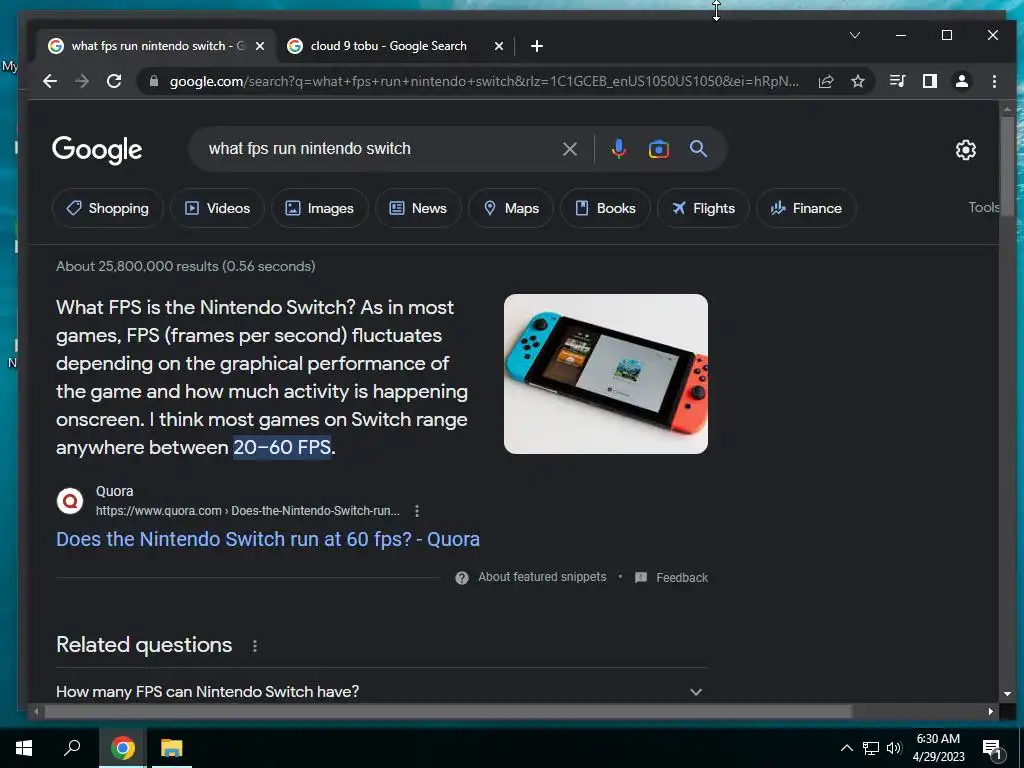Click the scroll right arrow
The image size is (1024, 768).
(x=991, y=712)
